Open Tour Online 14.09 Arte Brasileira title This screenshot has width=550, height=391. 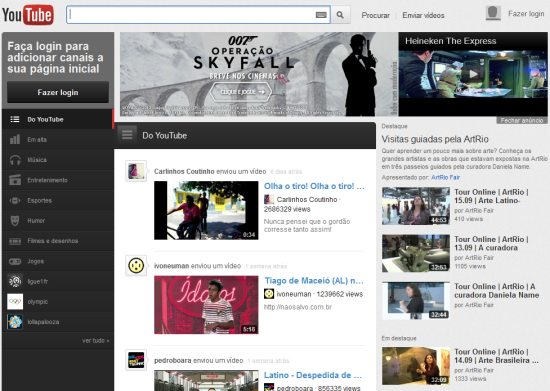(496, 356)
